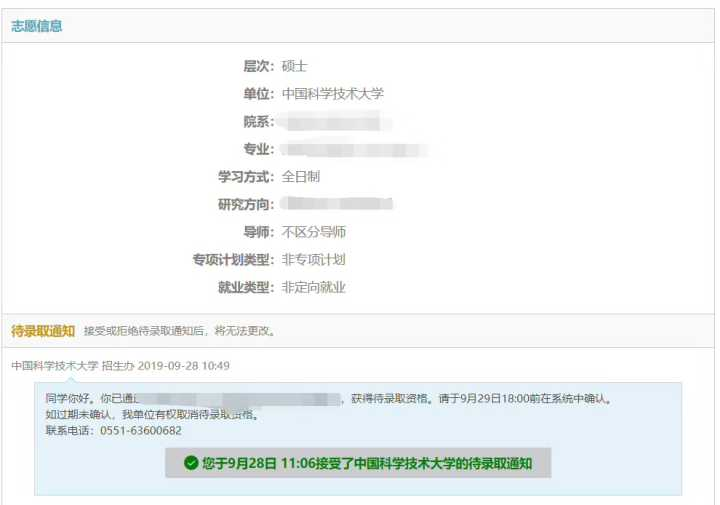Click the 导师 value 不区分导师

[314, 232]
